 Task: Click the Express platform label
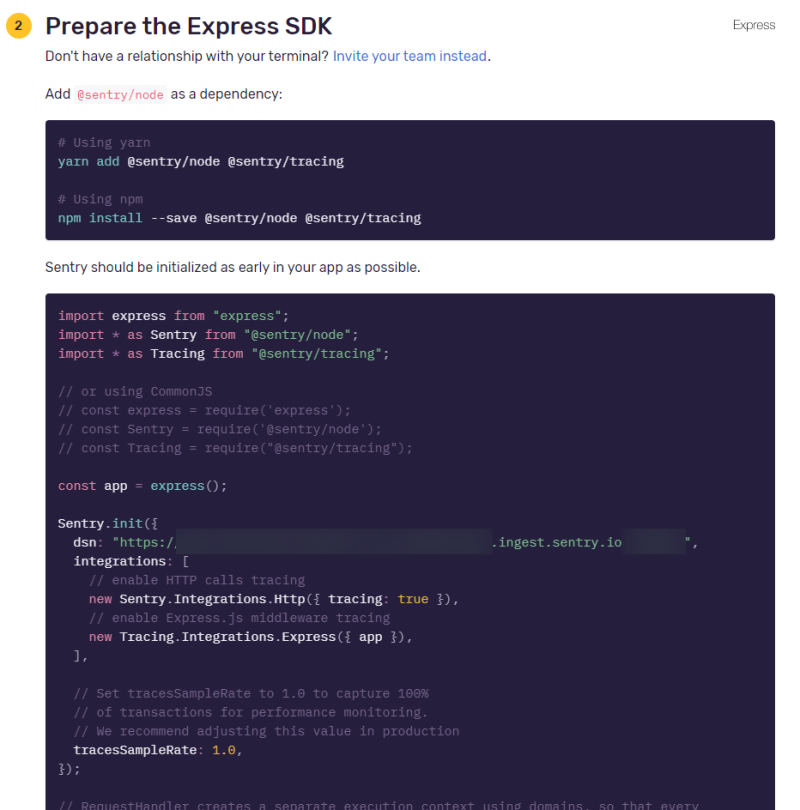[753, 25]
